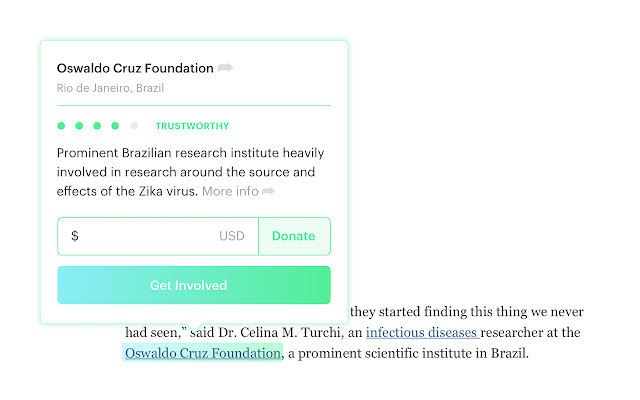This screenshot has height=400, width=640.
Task: Click the TRUSTWORTHY rating label
Action: point(193,126)
